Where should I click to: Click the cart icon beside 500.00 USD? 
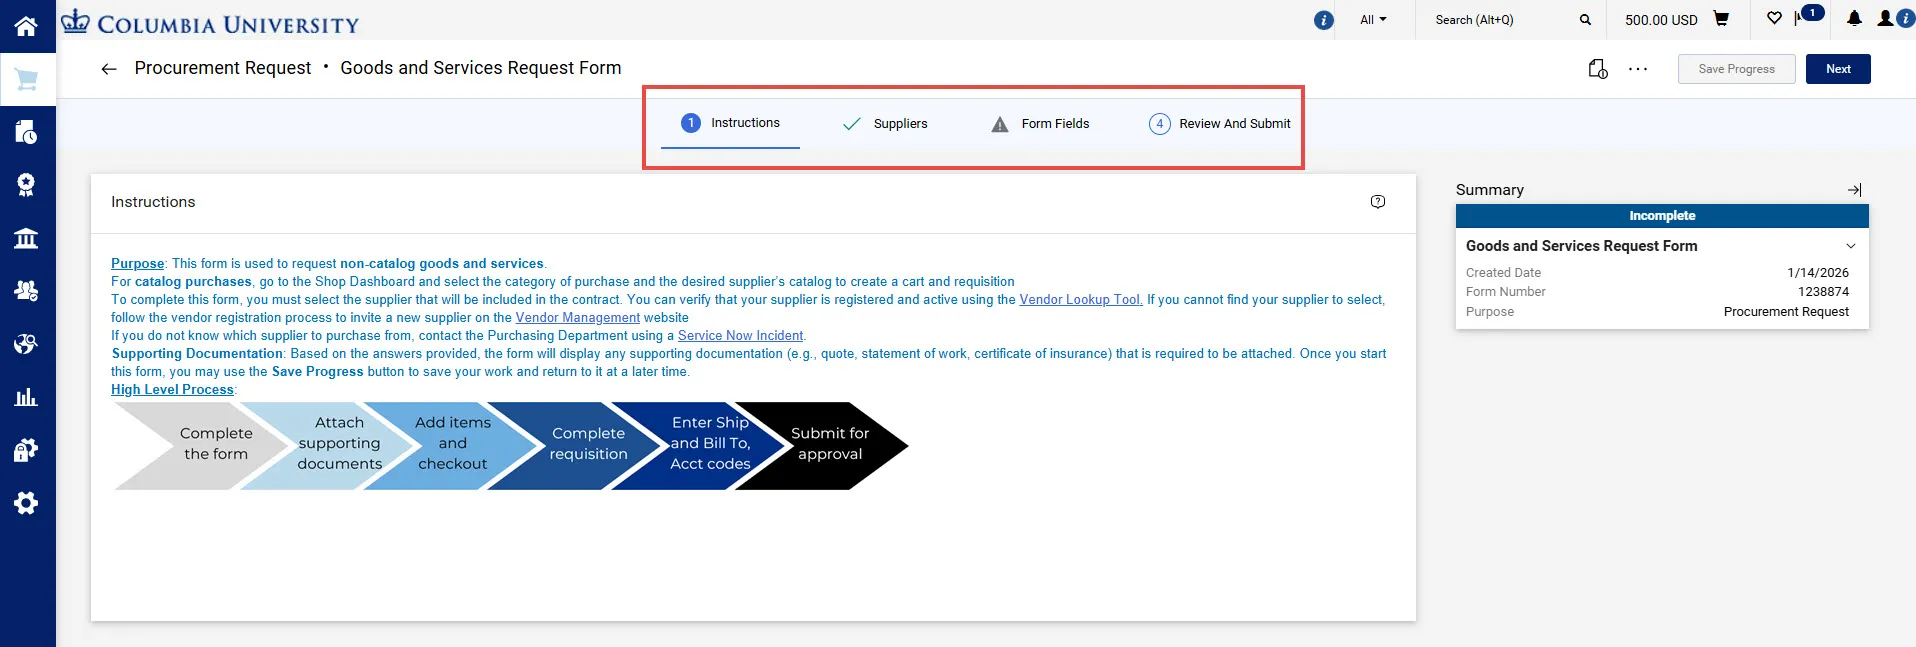[x=1721, y=19]
